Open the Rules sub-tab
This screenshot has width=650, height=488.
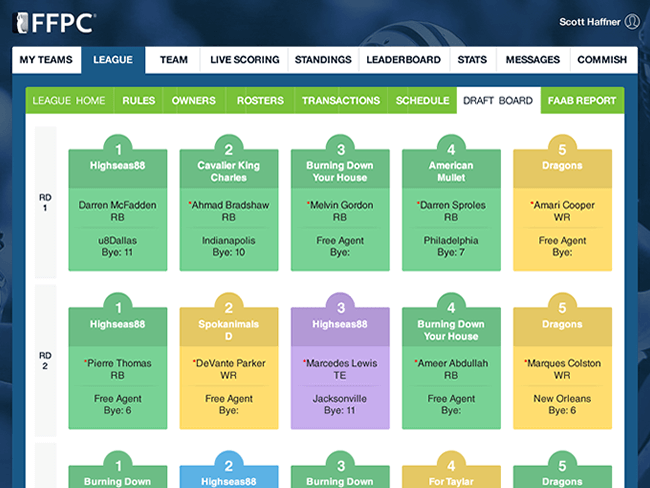coord(138,100)
